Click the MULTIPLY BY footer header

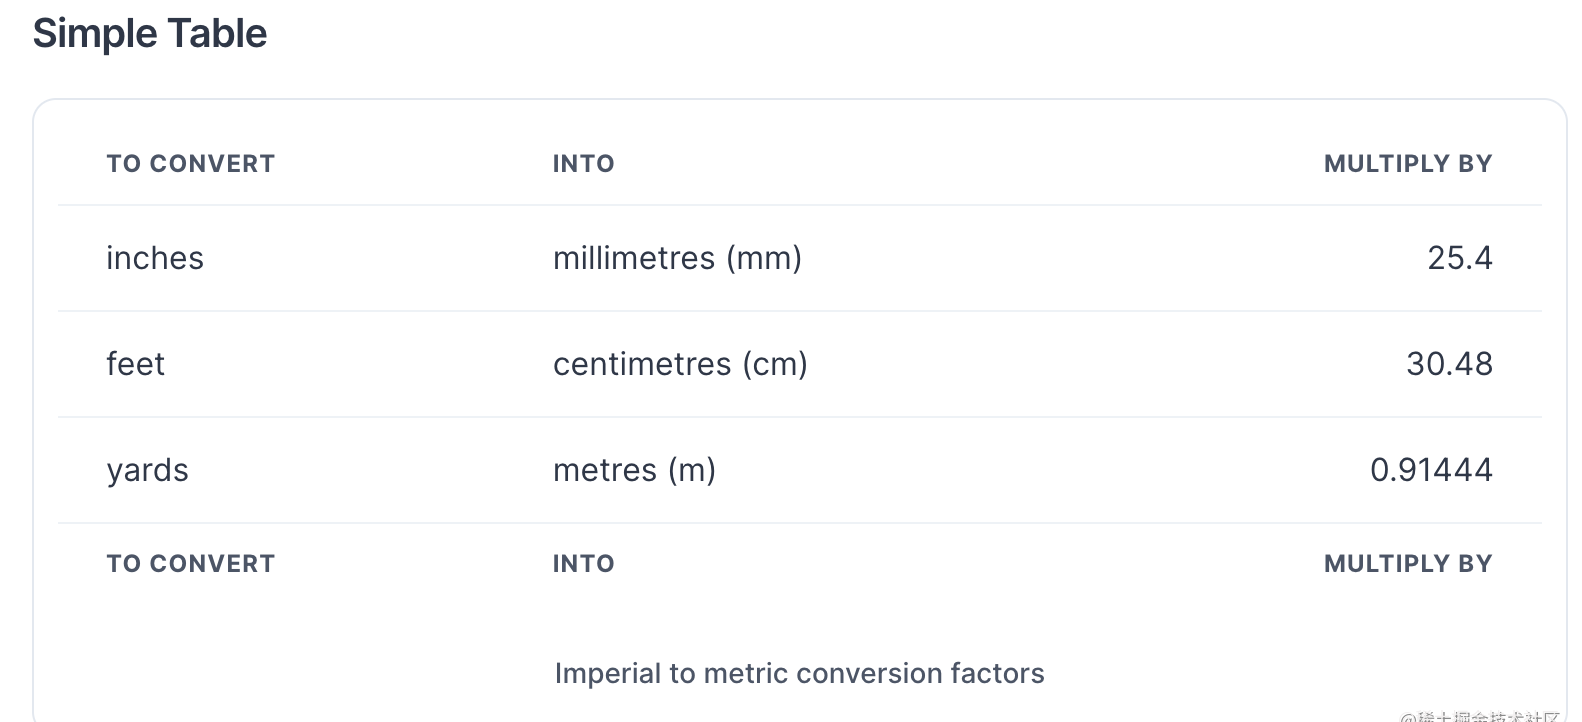[x=1408, y=564]
